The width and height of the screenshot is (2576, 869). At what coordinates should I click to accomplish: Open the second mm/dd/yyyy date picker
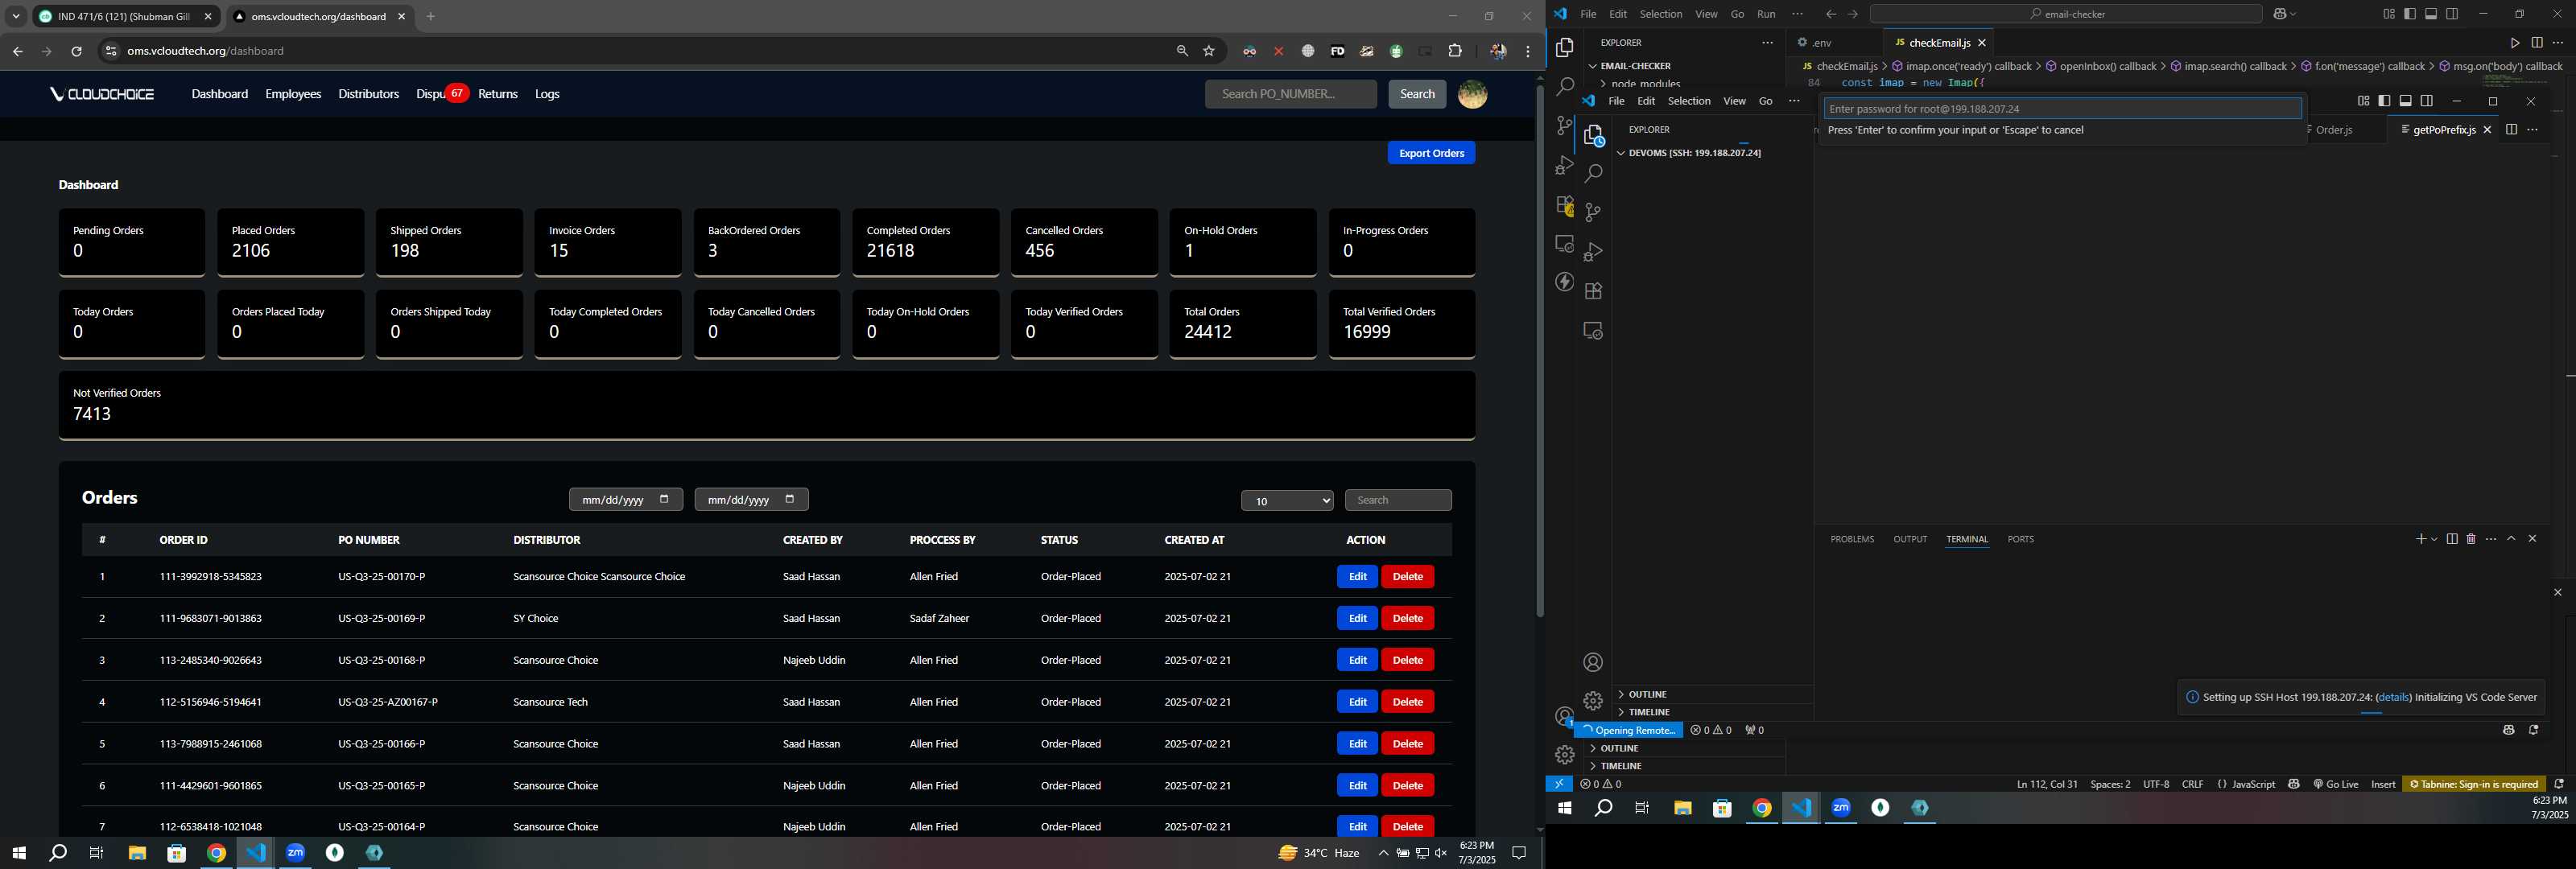(x=751, y=500)
